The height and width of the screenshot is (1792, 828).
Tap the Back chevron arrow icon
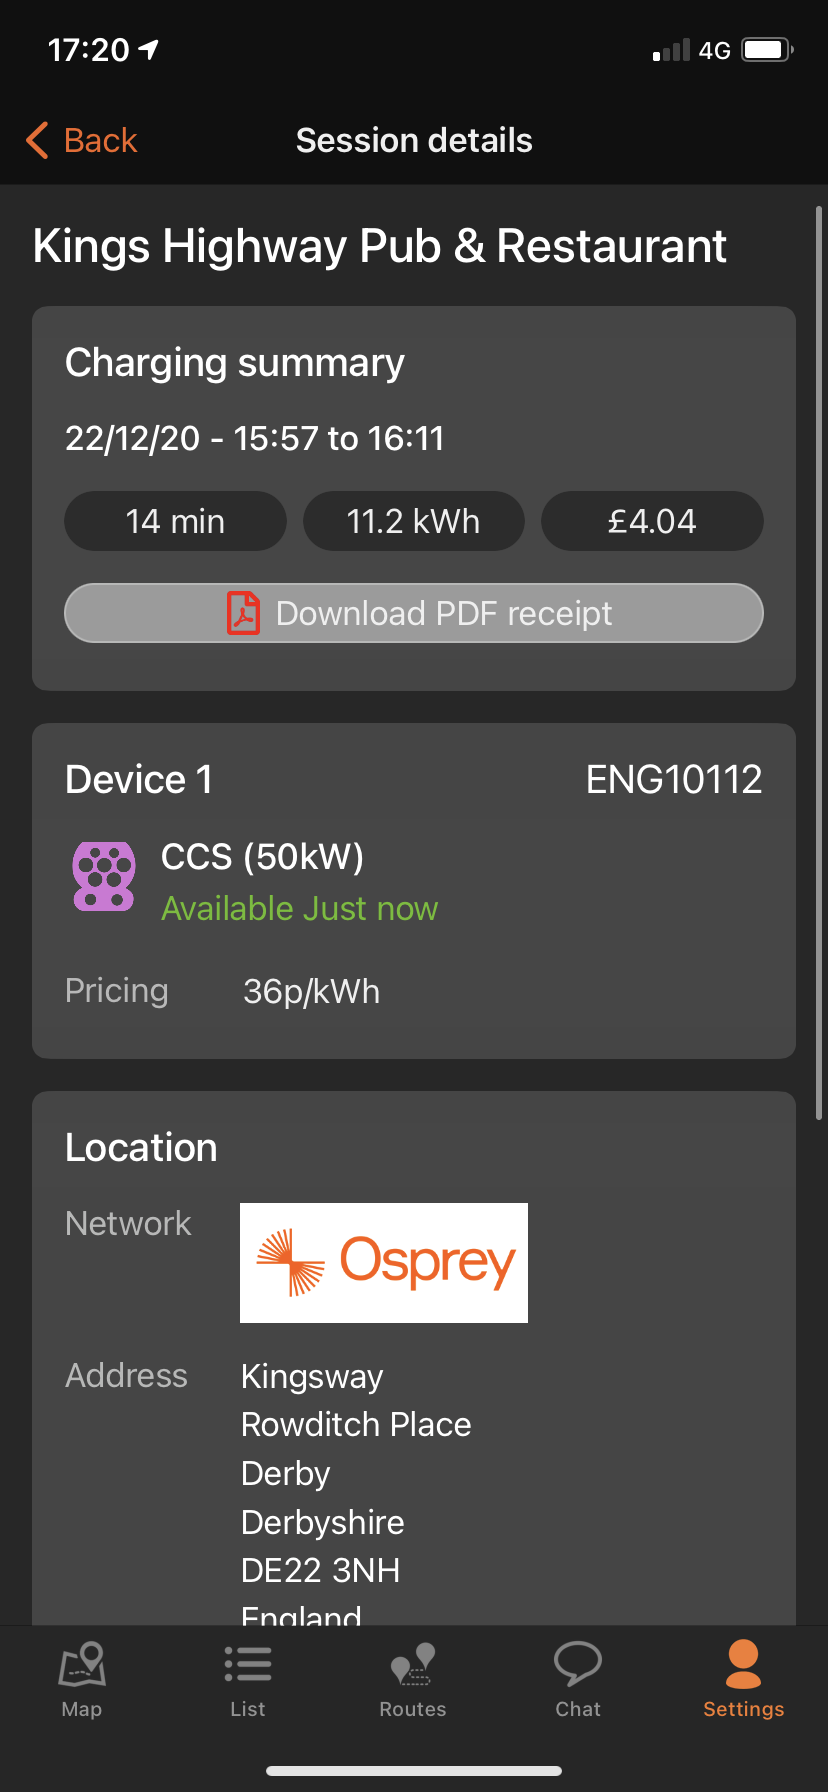tap(37, 141)
